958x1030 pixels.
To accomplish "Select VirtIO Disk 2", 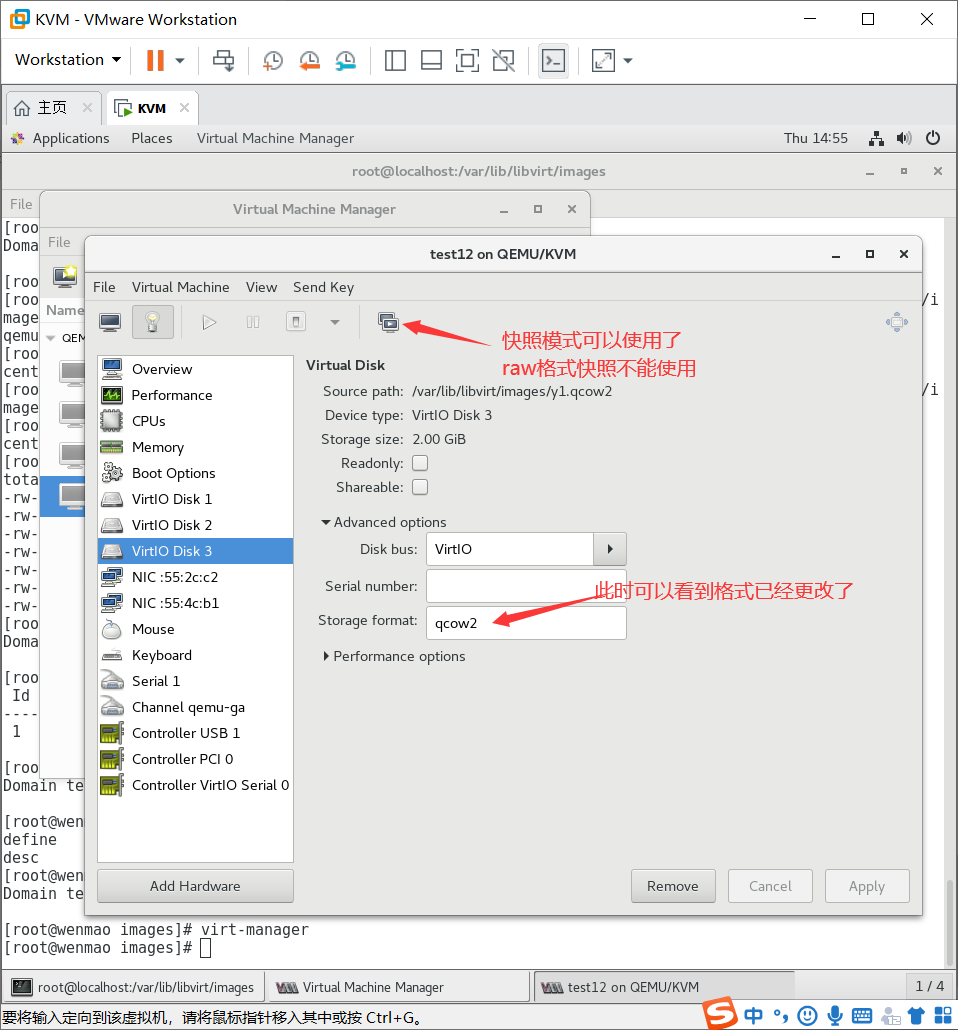I will point(195,526).
